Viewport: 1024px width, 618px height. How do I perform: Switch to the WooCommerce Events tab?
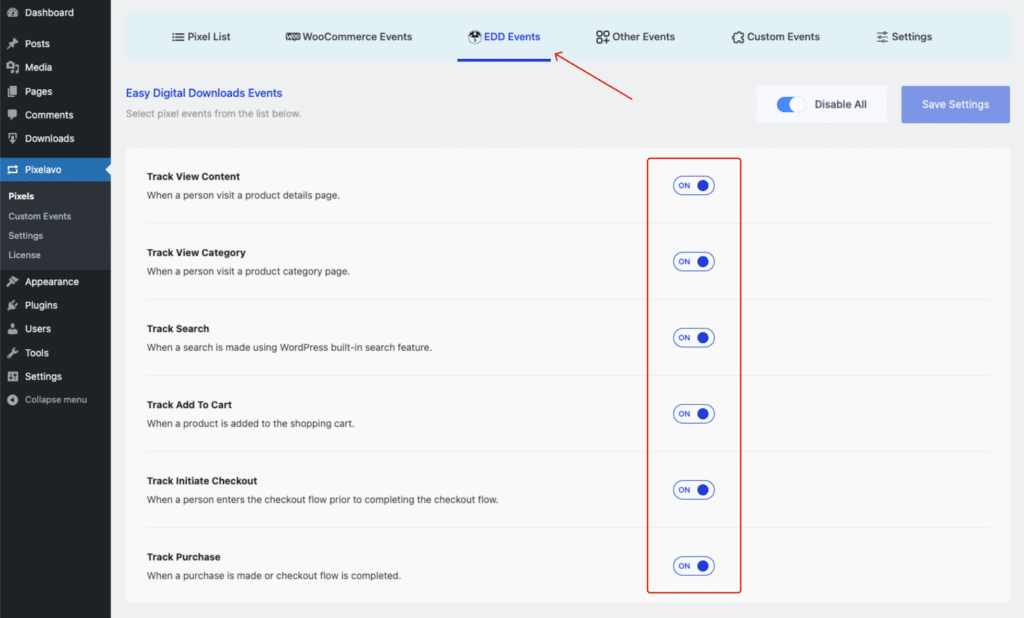coord(349,37)
